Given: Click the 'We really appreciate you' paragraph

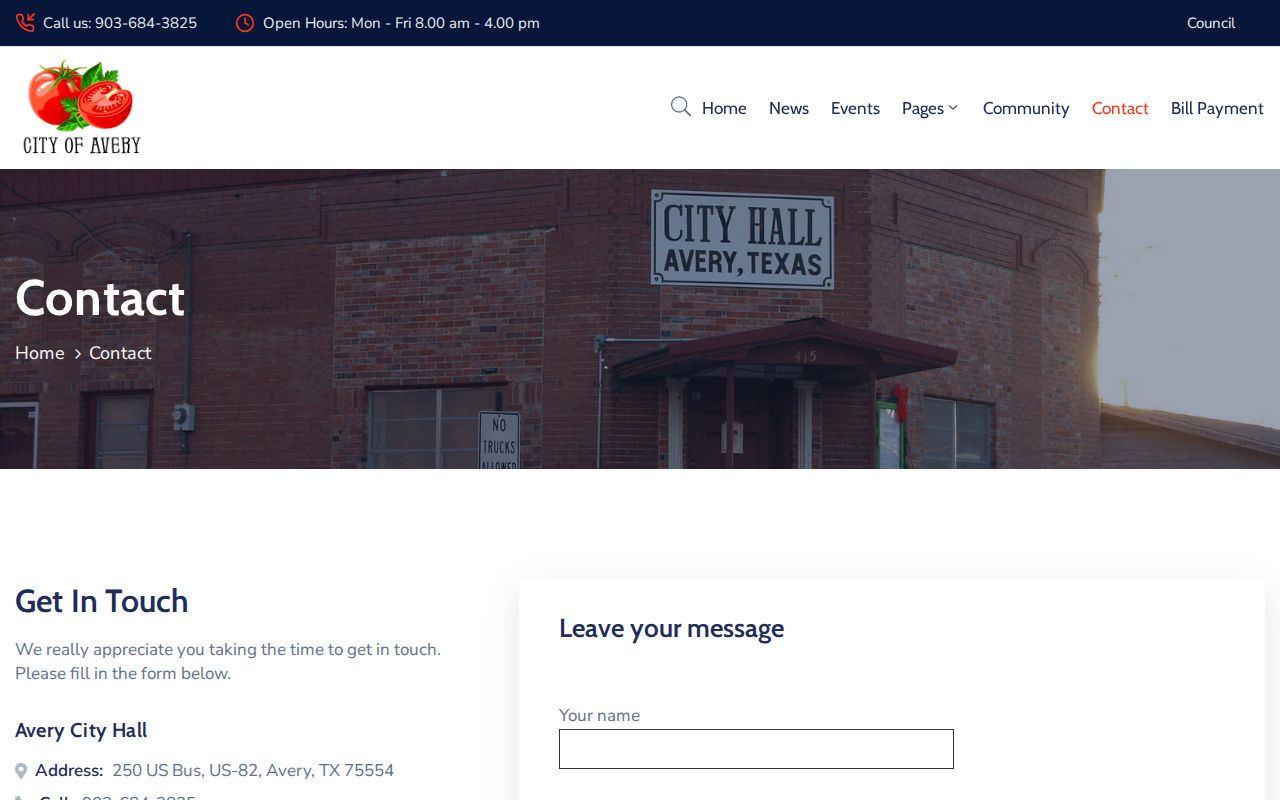Looking at the screenshot, I should [x=228, y=661].
